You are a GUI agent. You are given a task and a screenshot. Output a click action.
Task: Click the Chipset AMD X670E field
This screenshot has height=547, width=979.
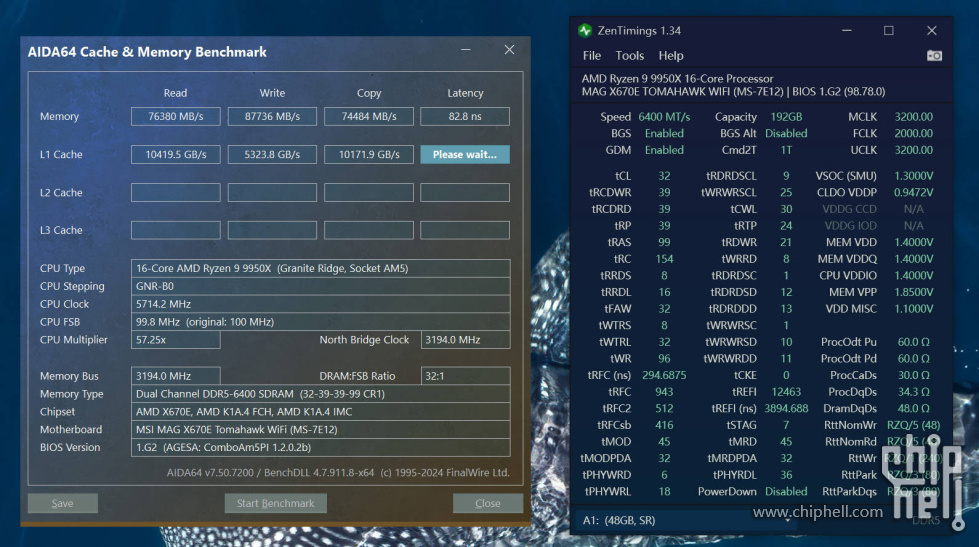(x=320, y=412)
